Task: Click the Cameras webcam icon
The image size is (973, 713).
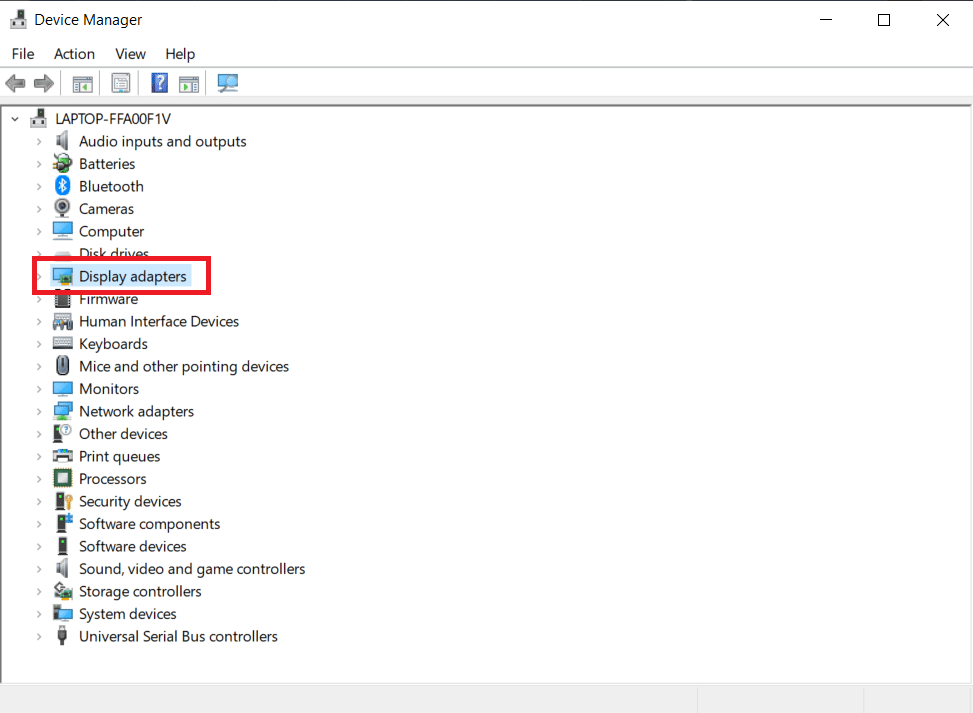Action: (63, 209)
